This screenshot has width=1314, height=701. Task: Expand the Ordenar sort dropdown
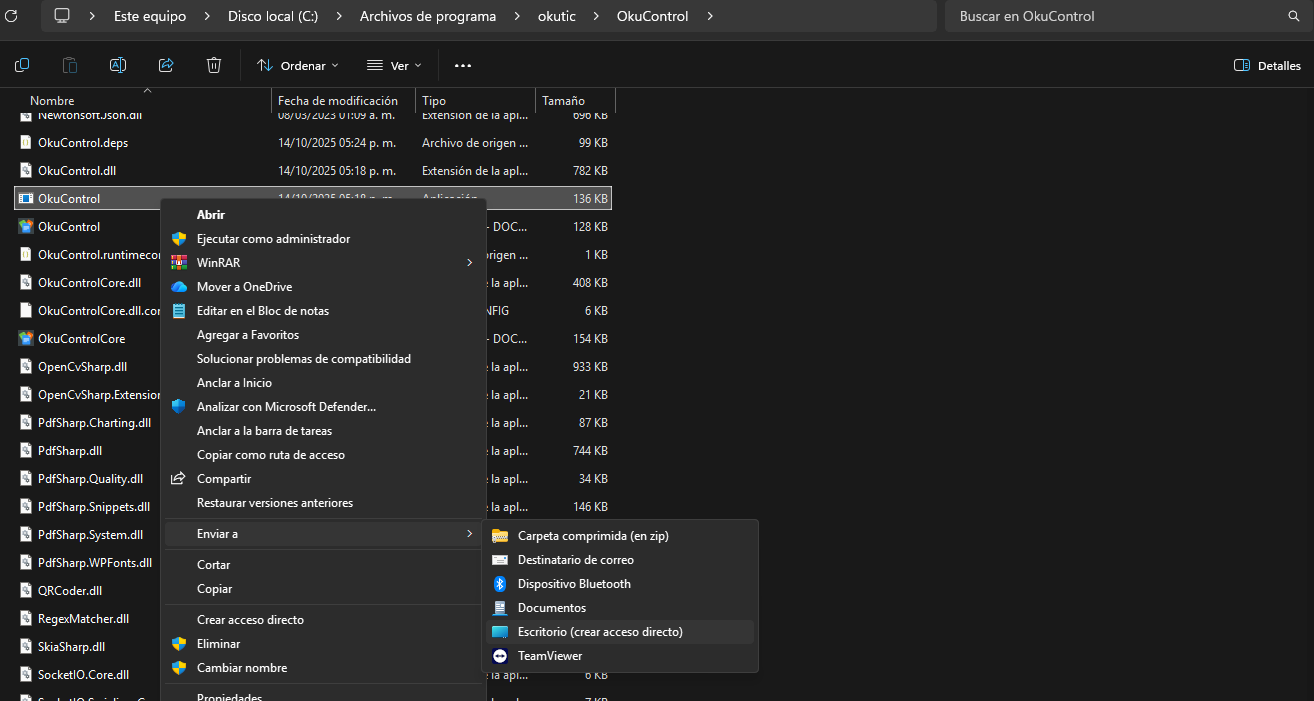pos(298,65)
